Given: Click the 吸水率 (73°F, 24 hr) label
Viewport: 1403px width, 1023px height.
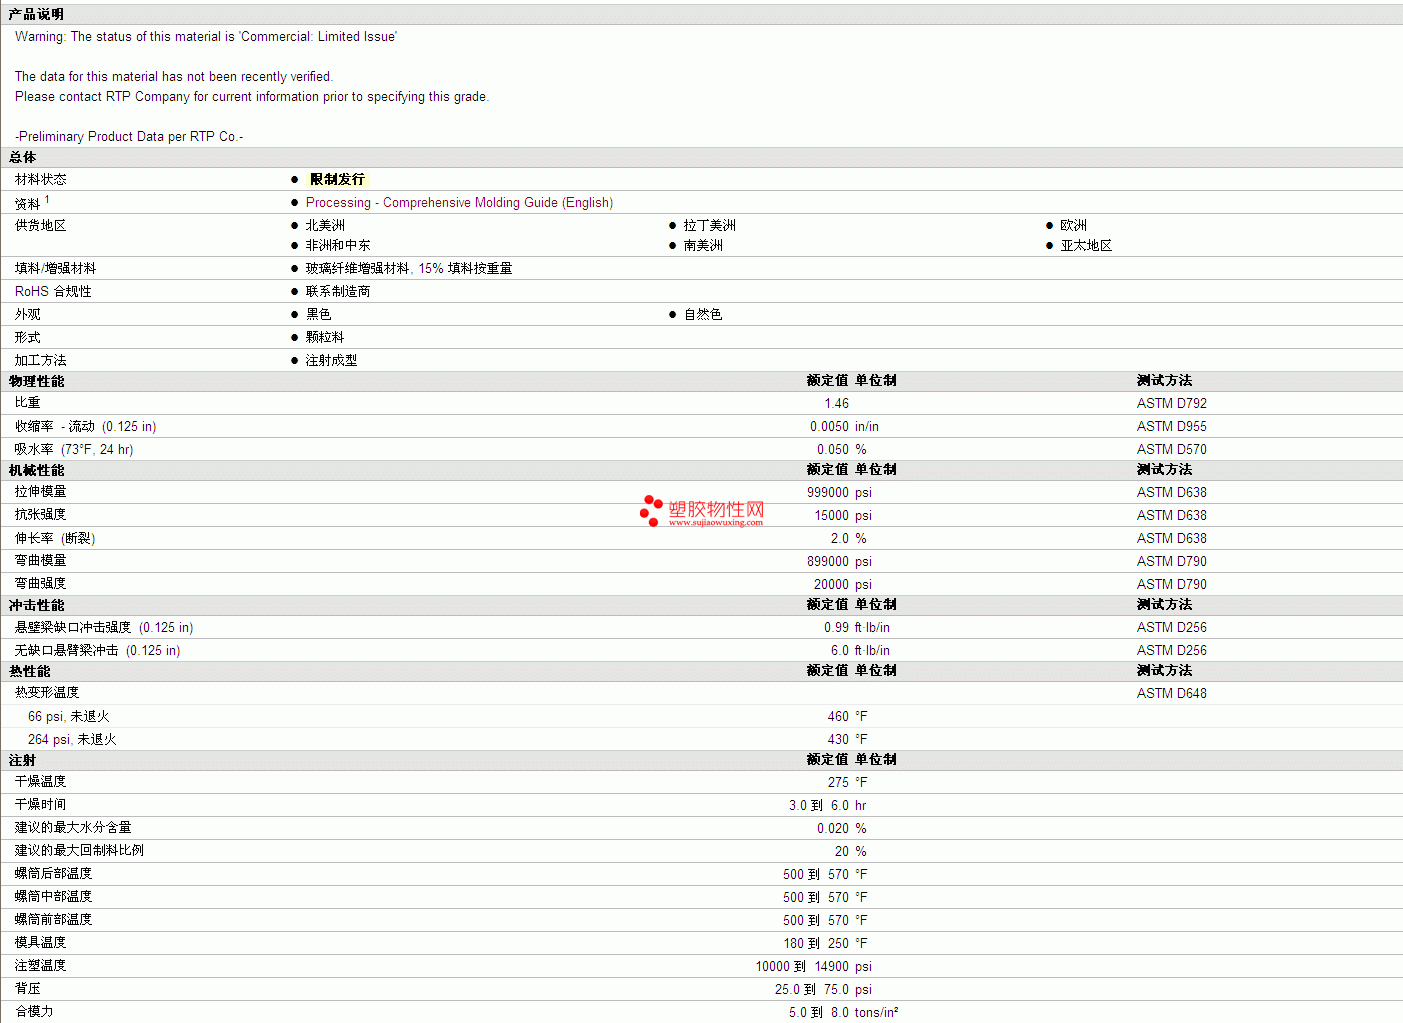Looking at the screenshot, I should 74,450.
